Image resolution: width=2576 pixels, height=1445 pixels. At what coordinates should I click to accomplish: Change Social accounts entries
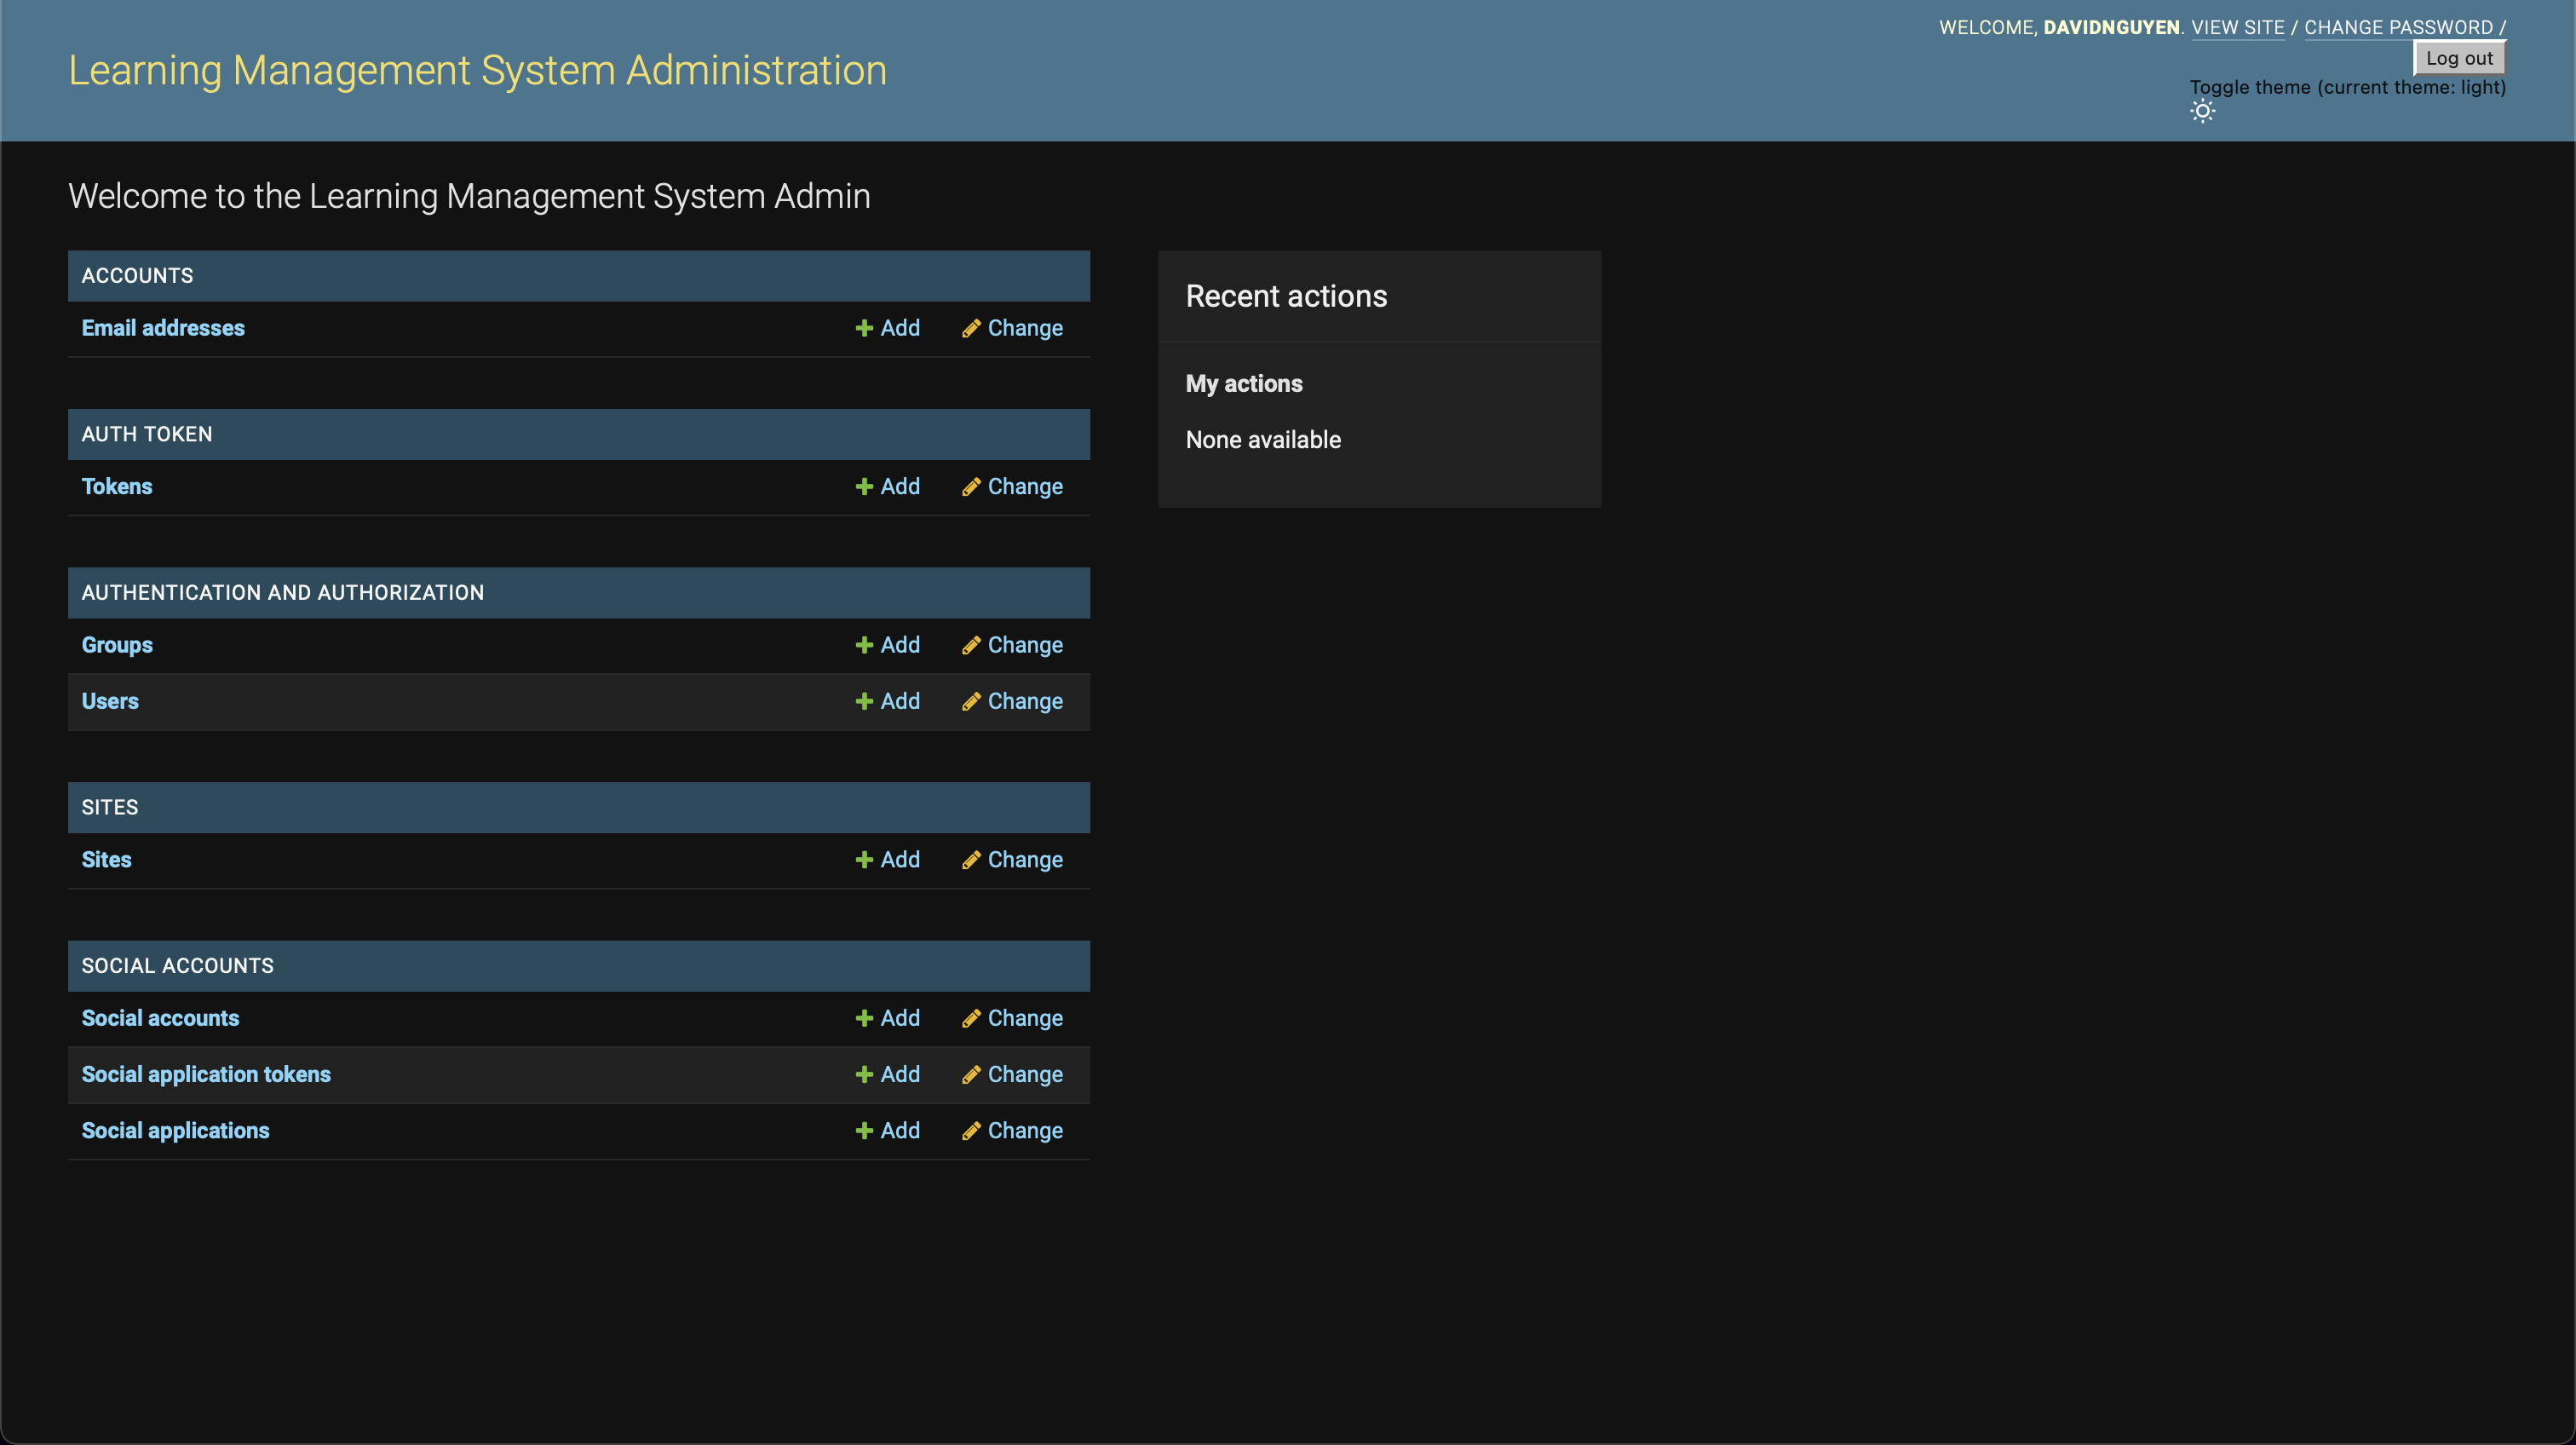click(x=1012, y=1018)
